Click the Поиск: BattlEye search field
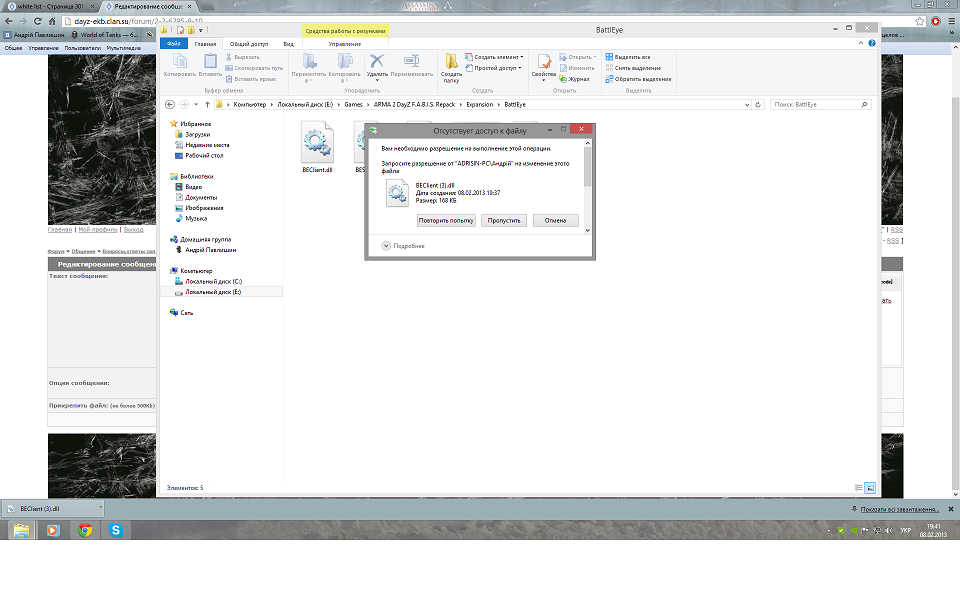 [820, 105]
